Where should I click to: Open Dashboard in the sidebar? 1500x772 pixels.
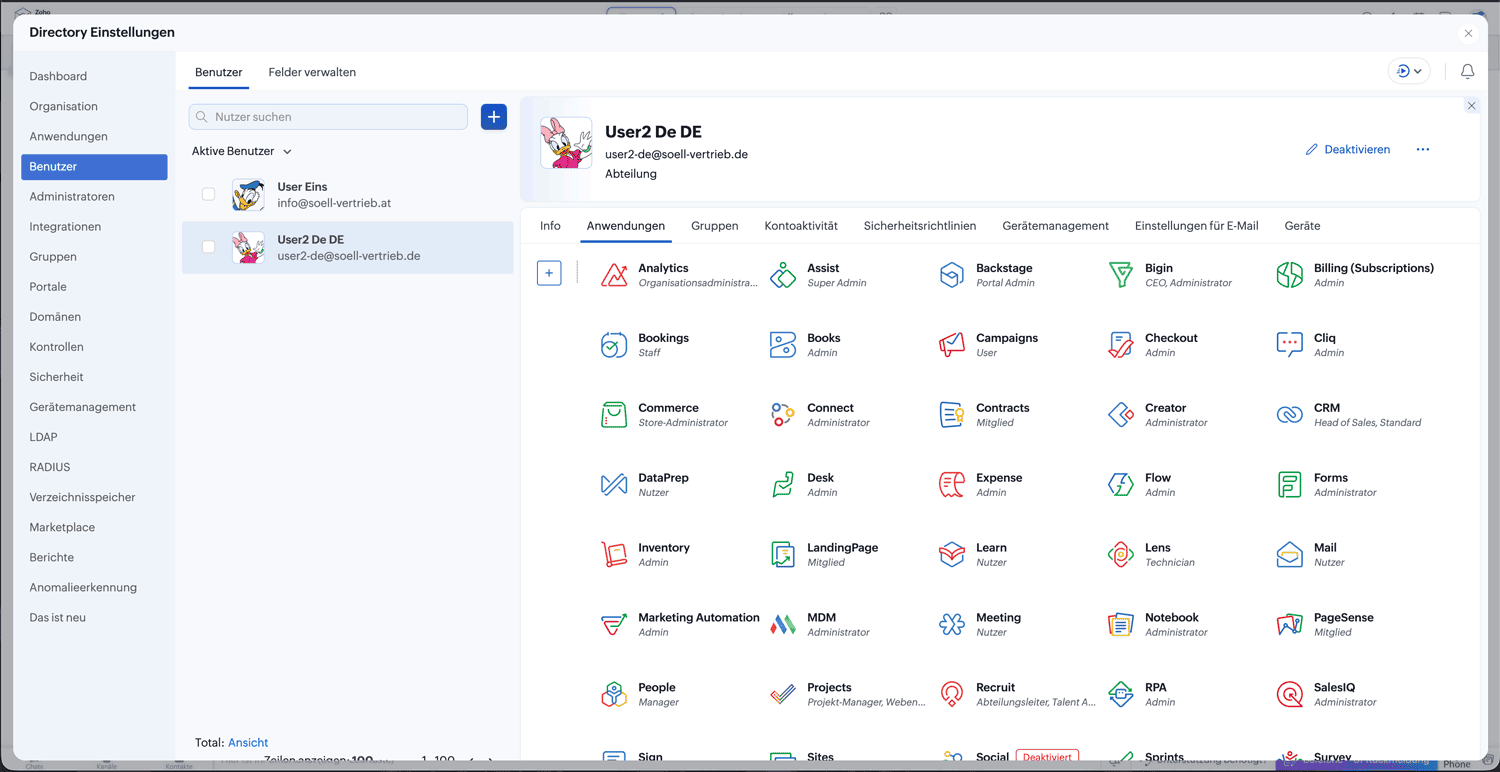click(x=94, y=76)
